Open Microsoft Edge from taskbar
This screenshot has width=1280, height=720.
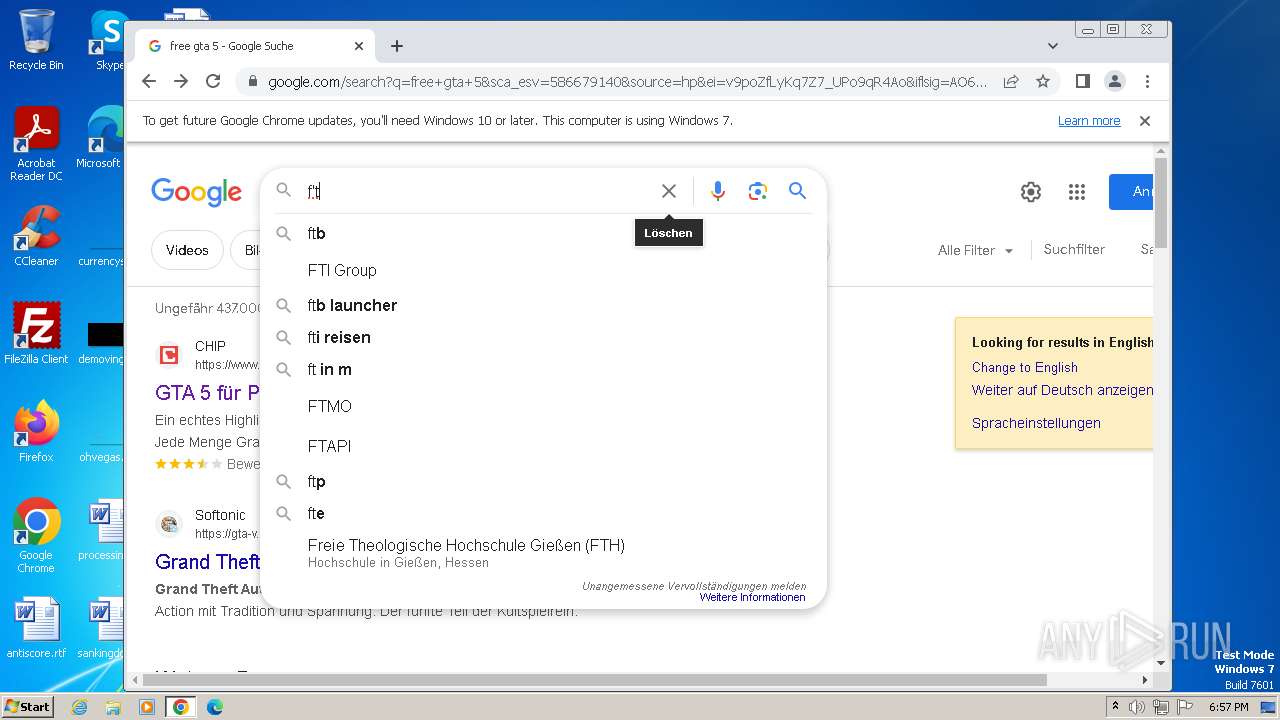pyautogui.click(x=215, y=707)
